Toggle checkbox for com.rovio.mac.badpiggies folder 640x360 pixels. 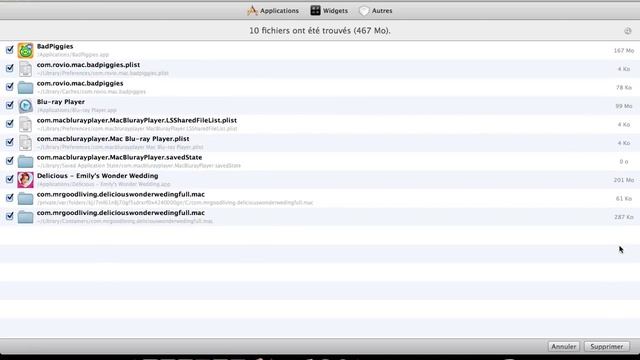10,87
